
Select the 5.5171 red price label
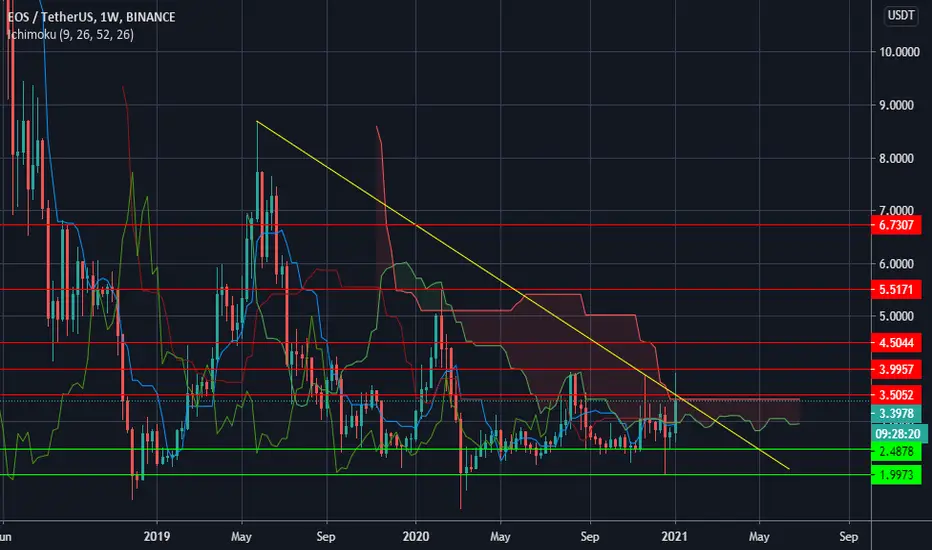tap(896, 290)
